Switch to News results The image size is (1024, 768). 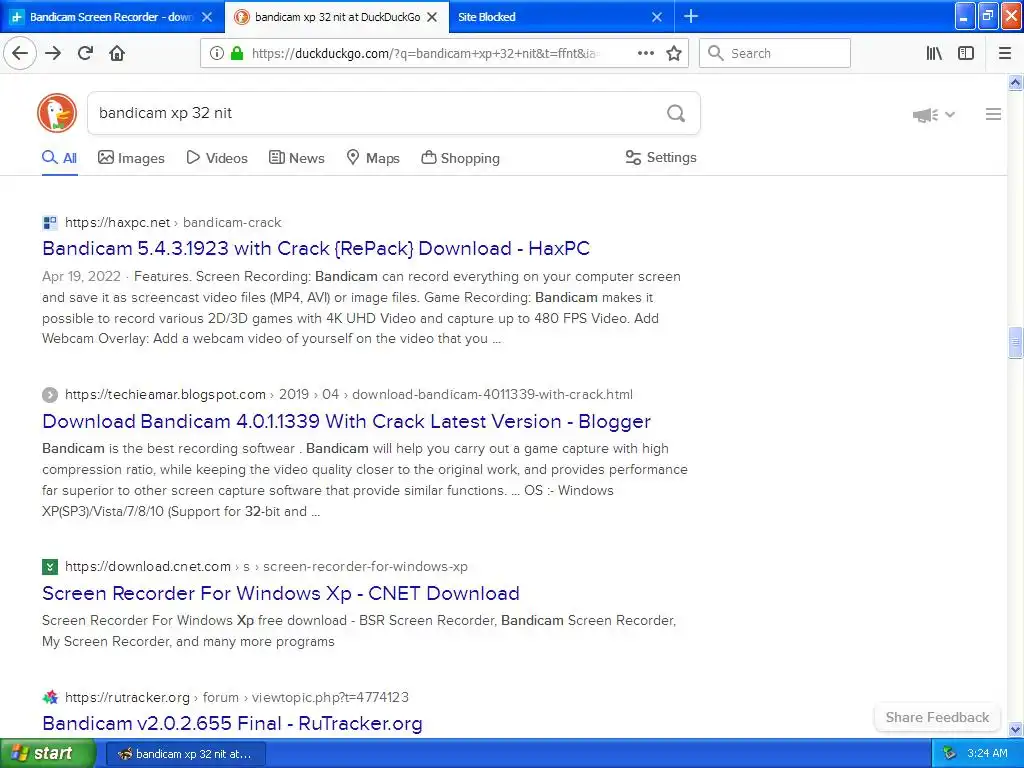pyautogui.click(x=296, y=158)
